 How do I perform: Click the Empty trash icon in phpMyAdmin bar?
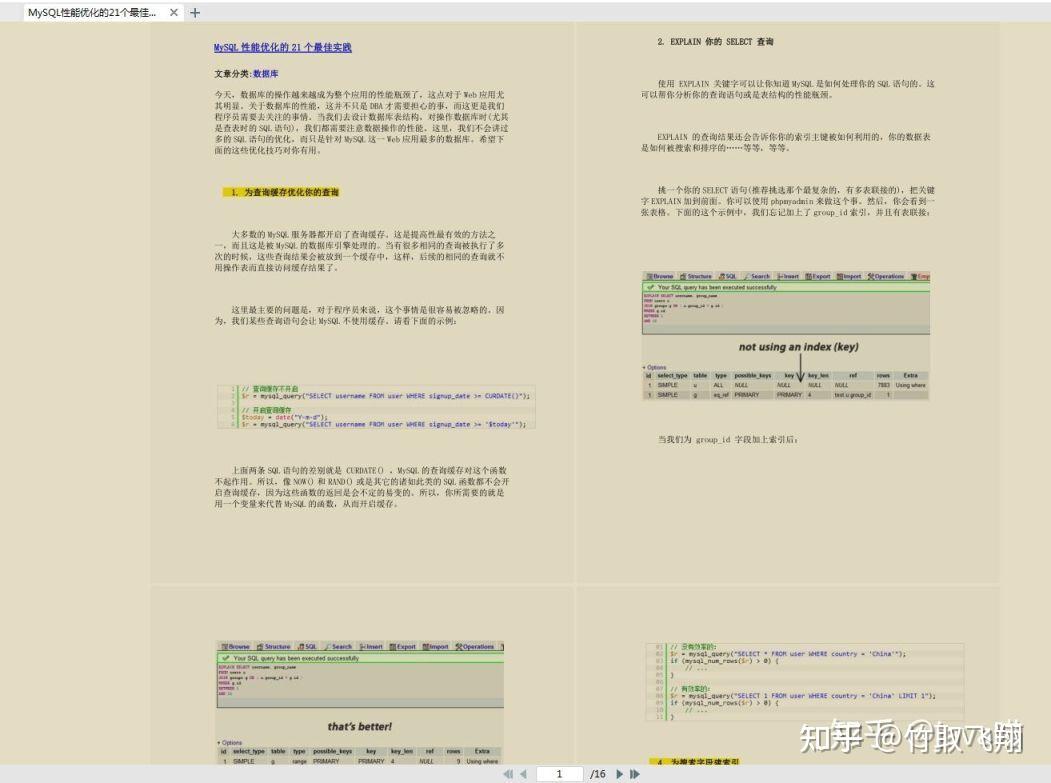[913, 278]
